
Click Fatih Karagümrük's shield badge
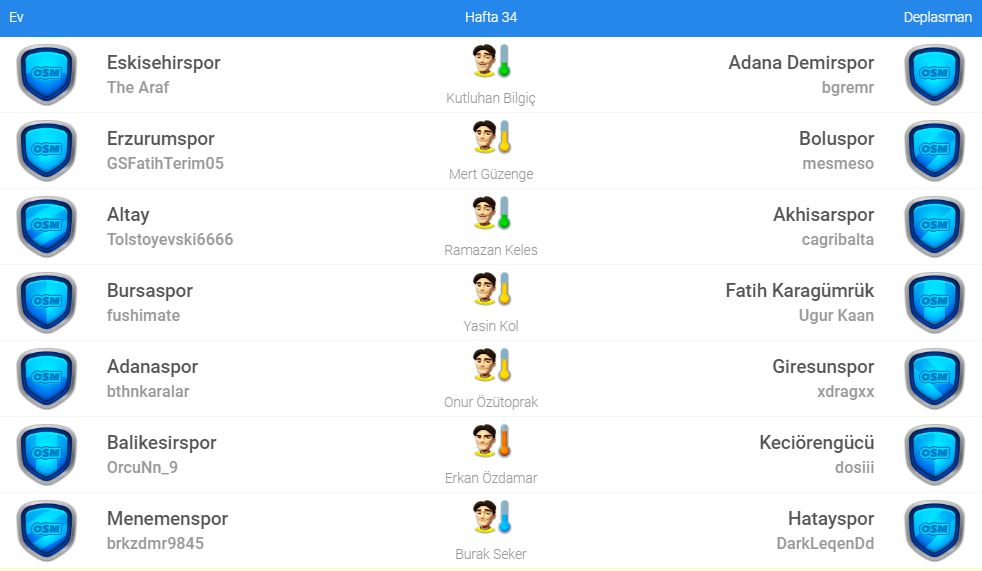click(x=934, y=303)
